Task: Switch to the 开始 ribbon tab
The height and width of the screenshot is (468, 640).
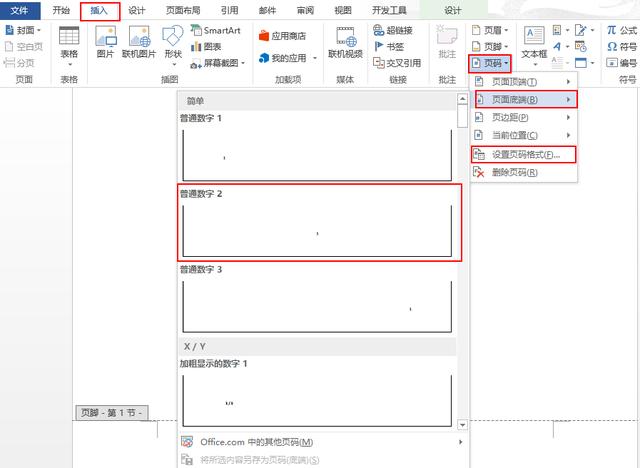Action: (x=61, y=10)
